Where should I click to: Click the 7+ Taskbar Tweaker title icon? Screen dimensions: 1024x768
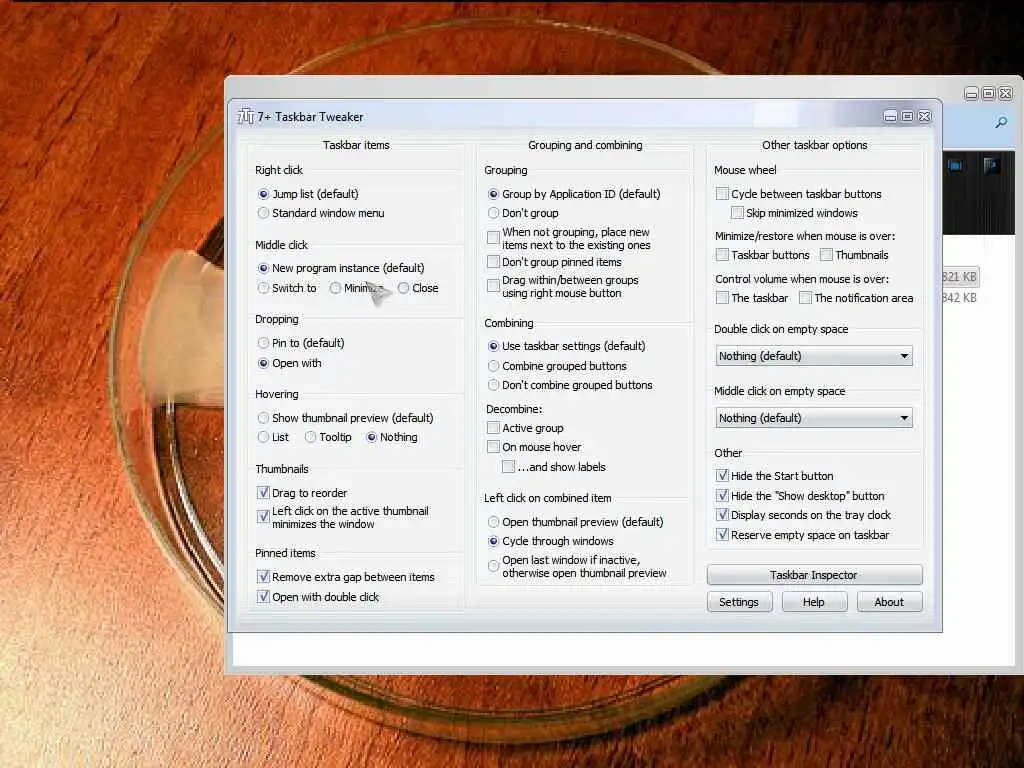(x=246, y=116)
